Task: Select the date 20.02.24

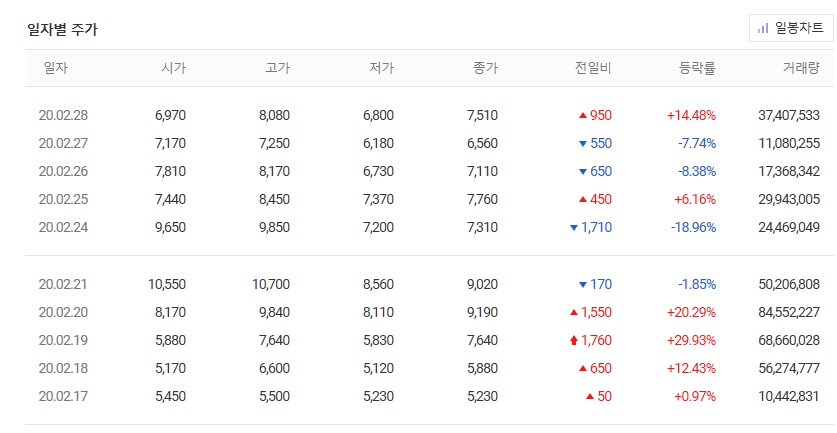Action: click(x=63, y=227)
